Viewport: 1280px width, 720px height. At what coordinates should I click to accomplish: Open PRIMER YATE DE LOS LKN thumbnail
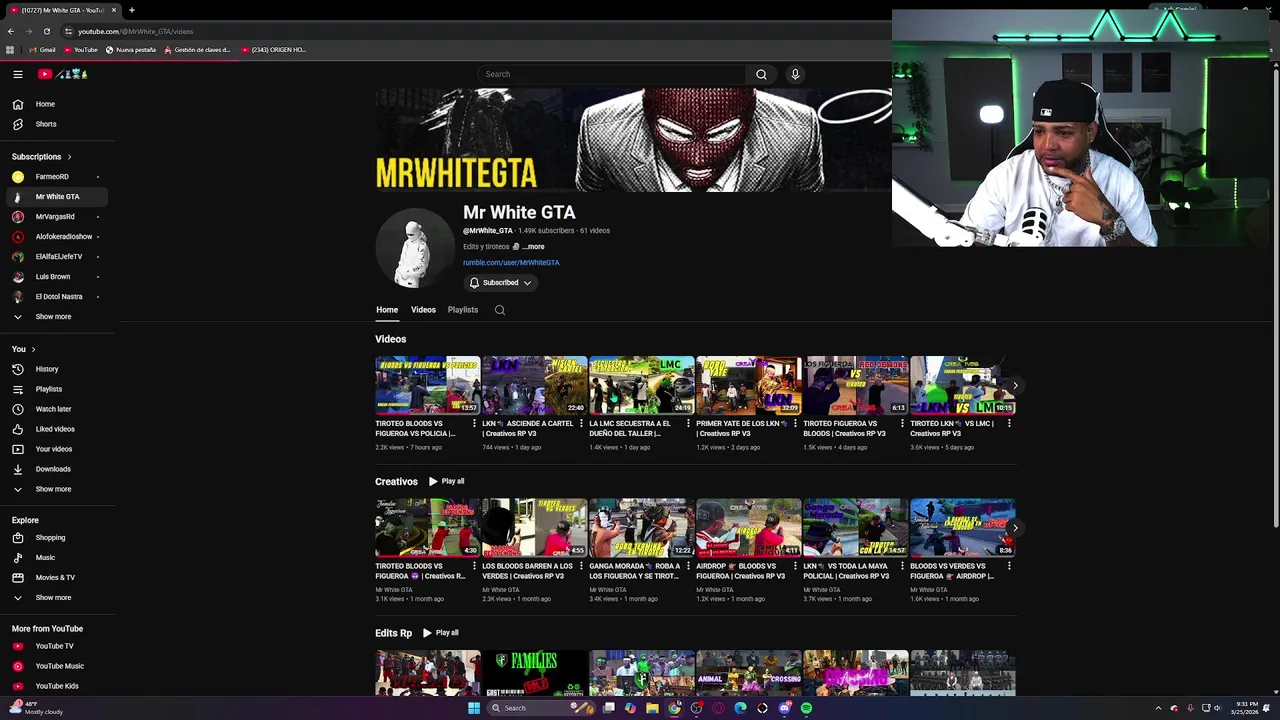point(748,385)
